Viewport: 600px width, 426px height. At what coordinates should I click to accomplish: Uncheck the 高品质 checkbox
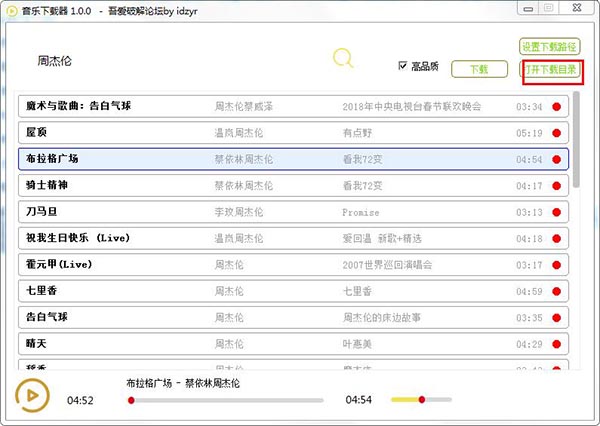coord(402,65)
